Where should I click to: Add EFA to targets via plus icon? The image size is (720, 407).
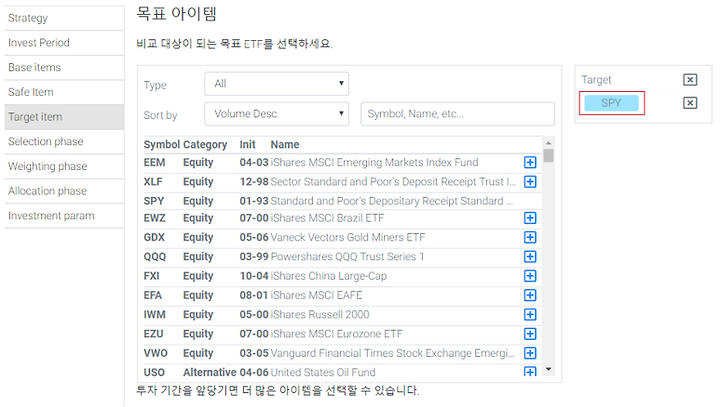[x=530, y=295]
